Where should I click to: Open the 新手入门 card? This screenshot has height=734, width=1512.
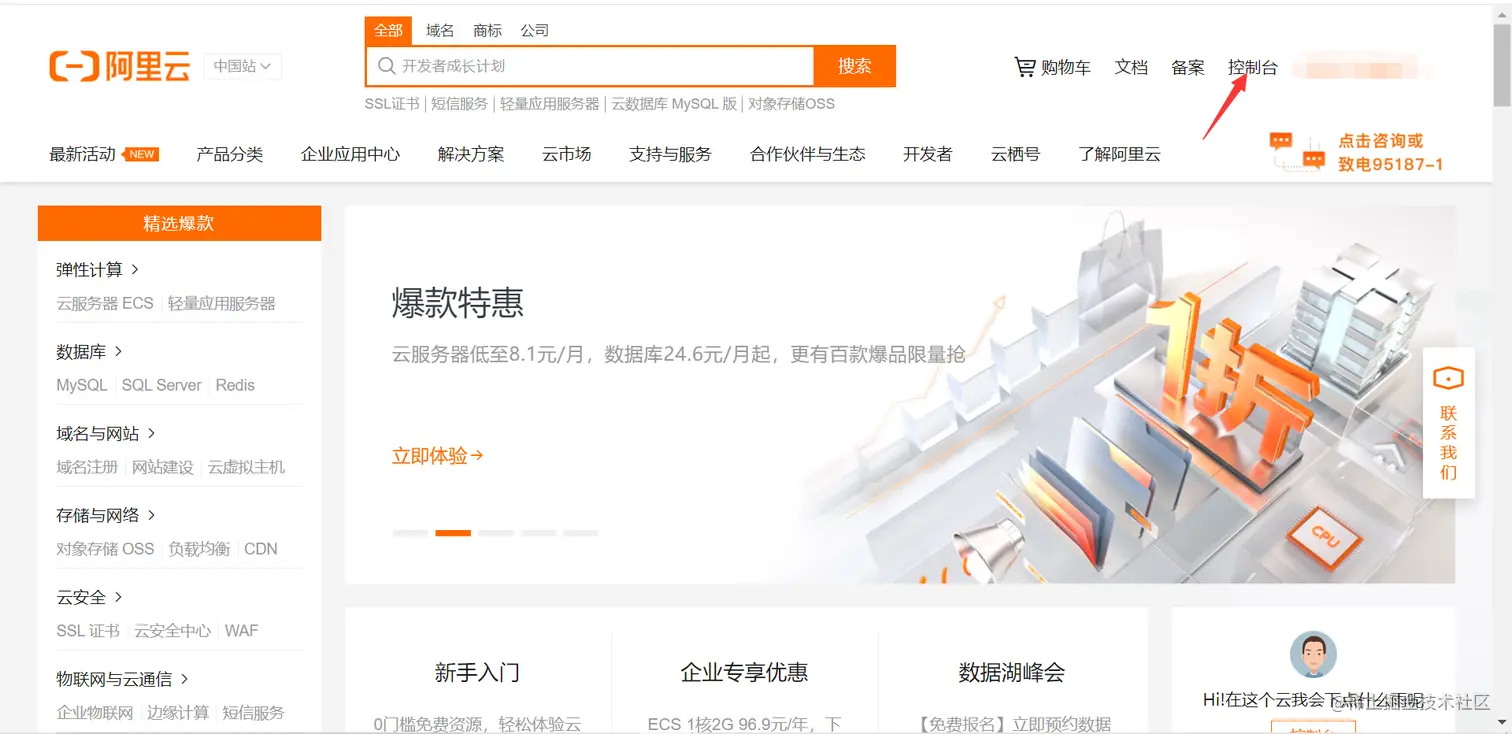pyautogui.click(x=477, y=672)
